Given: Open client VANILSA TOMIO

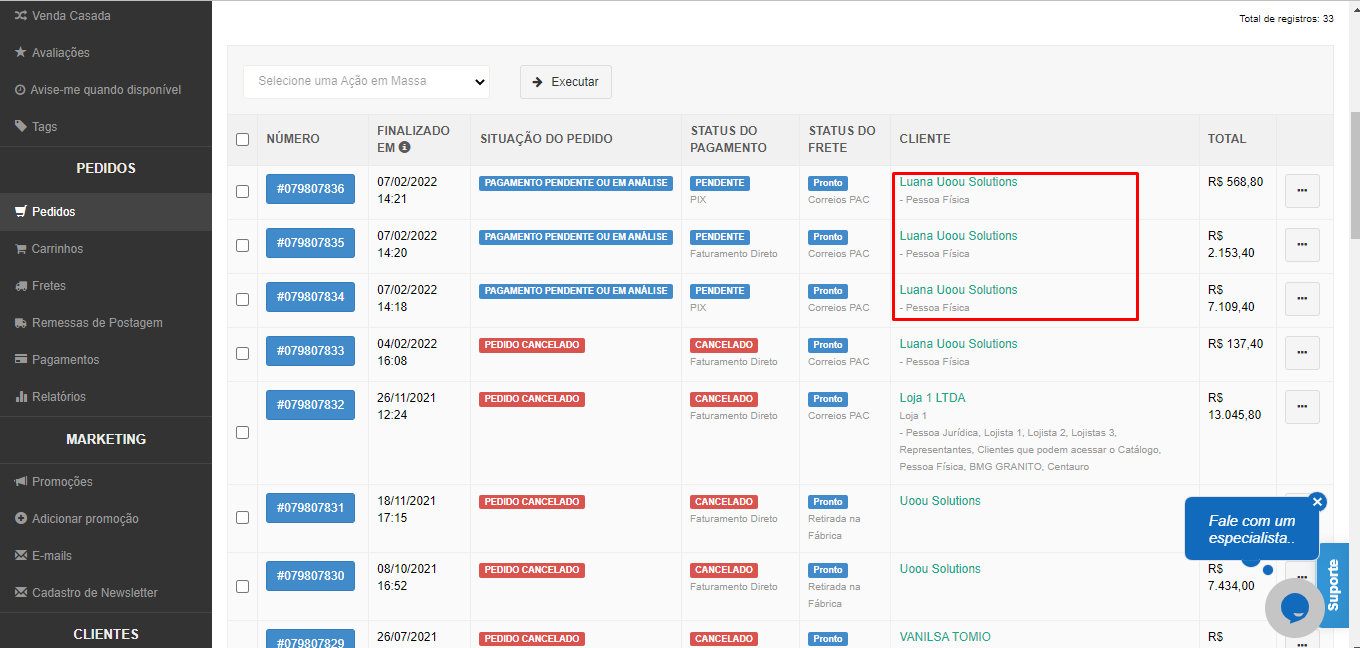Looking at the screenshot, I should pyautogui.click(x=945, y=637).
